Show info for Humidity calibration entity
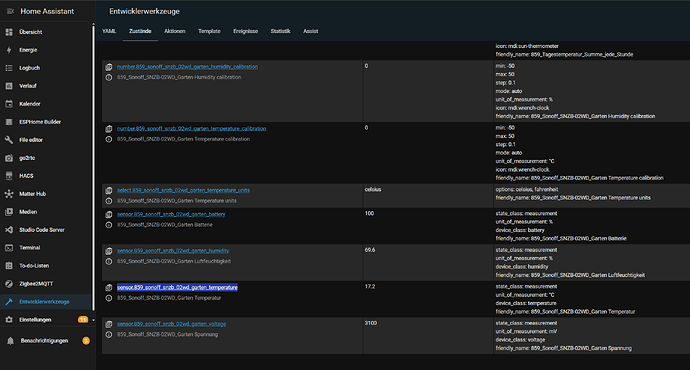 tap(109, 77)
